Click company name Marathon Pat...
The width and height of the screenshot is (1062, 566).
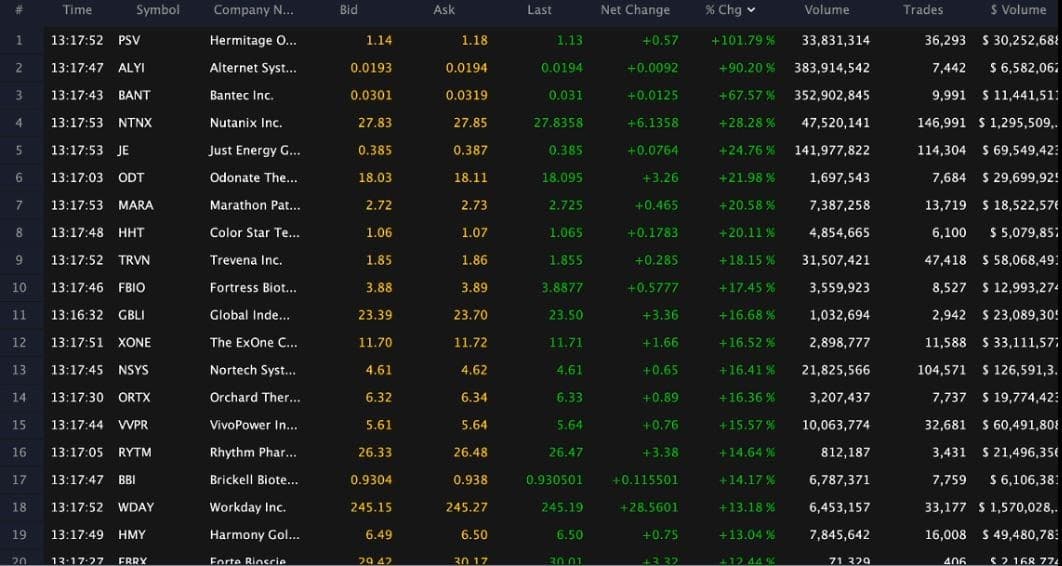point(255,205)
